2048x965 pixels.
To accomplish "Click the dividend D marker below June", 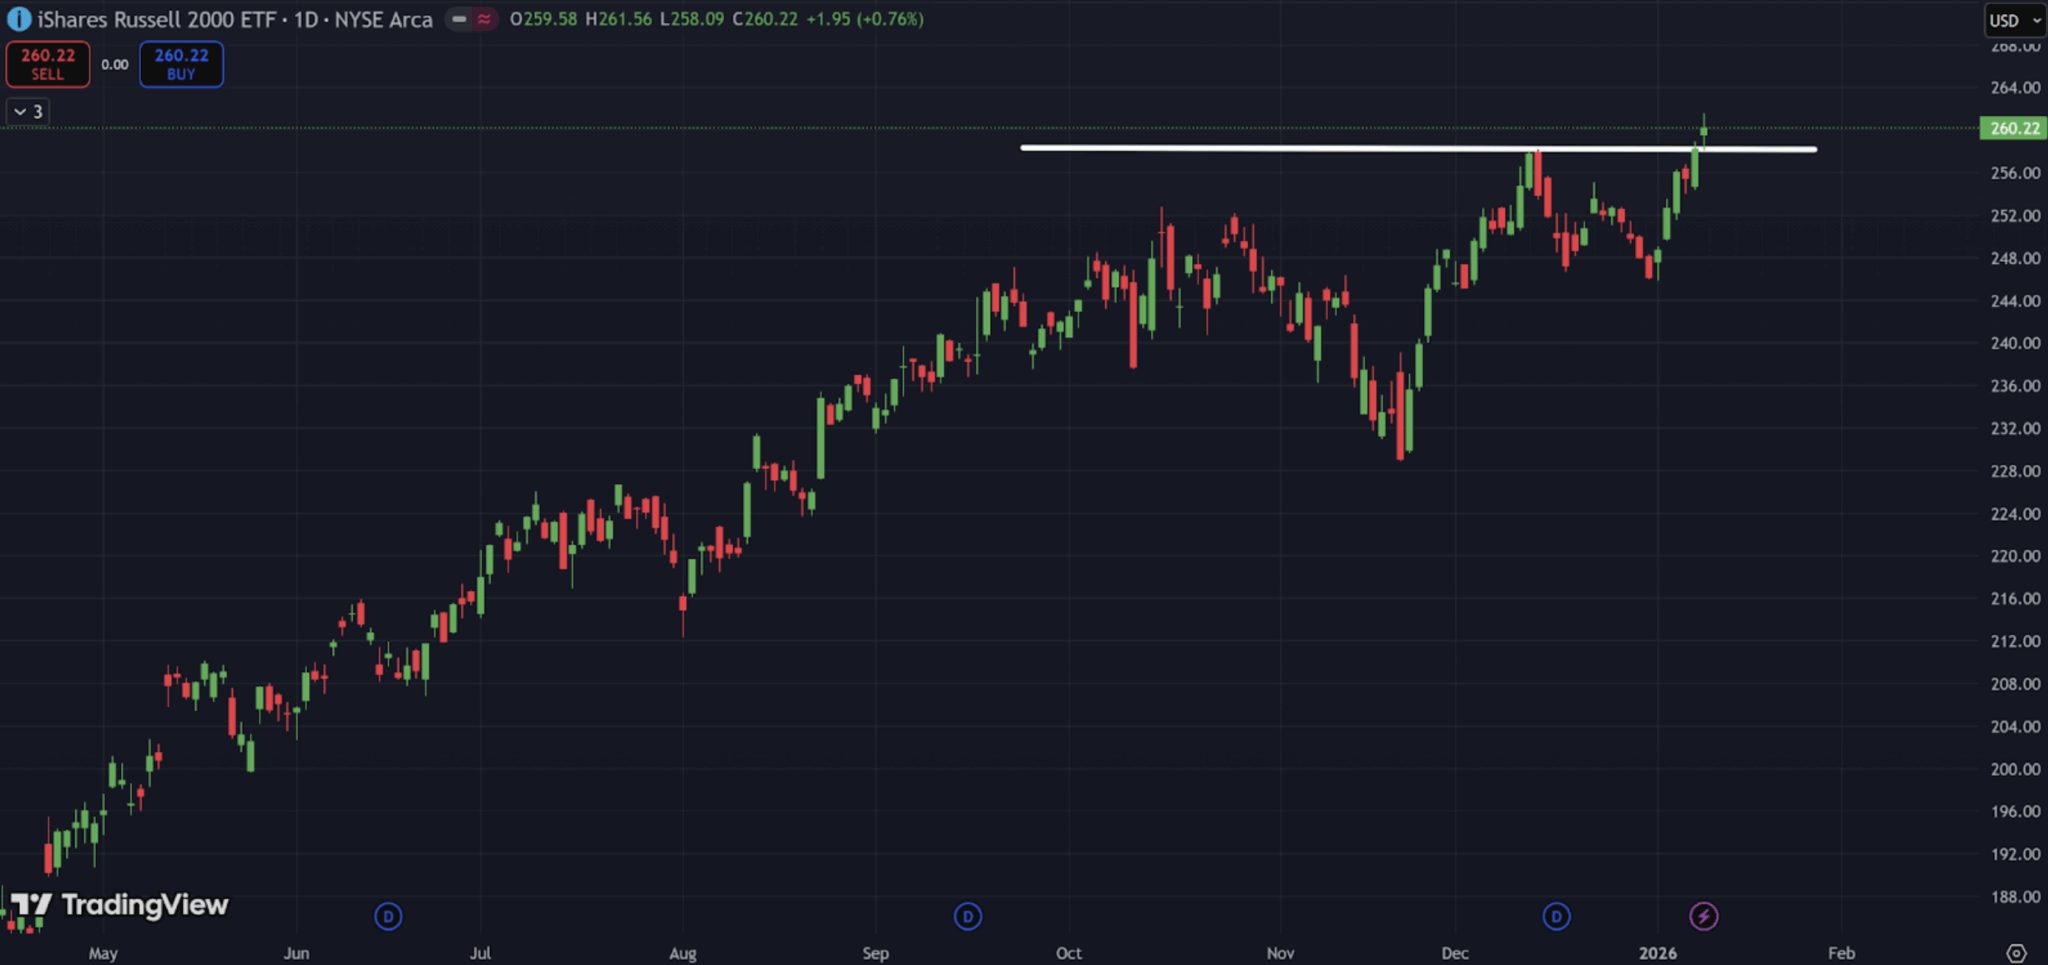I will click(x=388, y=915).
